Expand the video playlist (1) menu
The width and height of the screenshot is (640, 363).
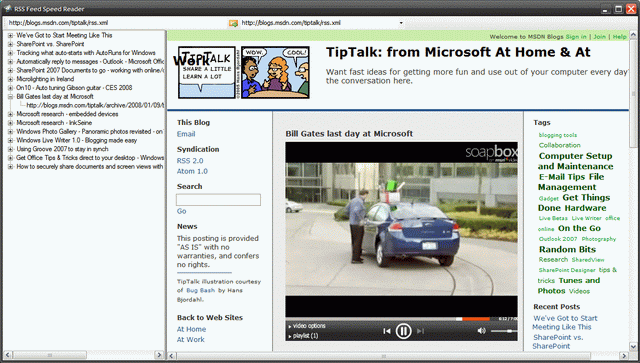click(x=303, y=336)
